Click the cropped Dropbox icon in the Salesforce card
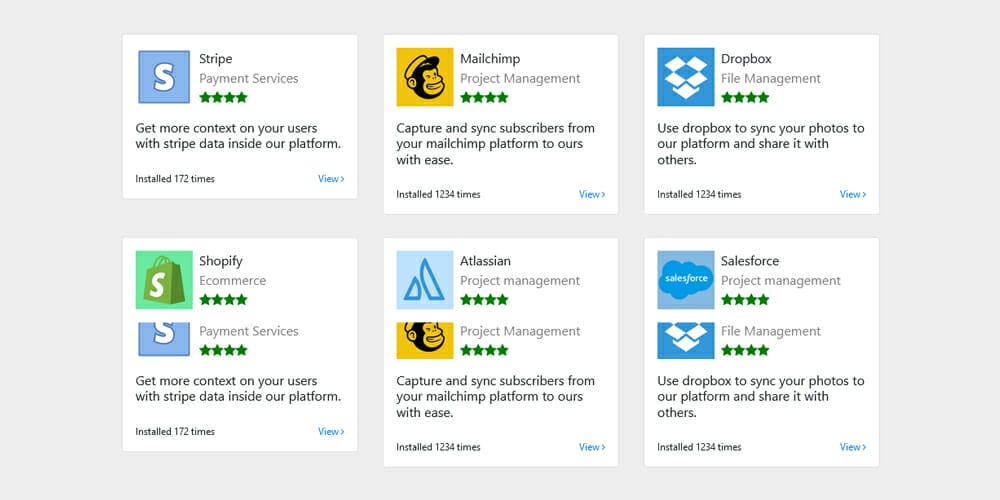The width and height of the screenshot is (1000, 500). pos(686,340)
